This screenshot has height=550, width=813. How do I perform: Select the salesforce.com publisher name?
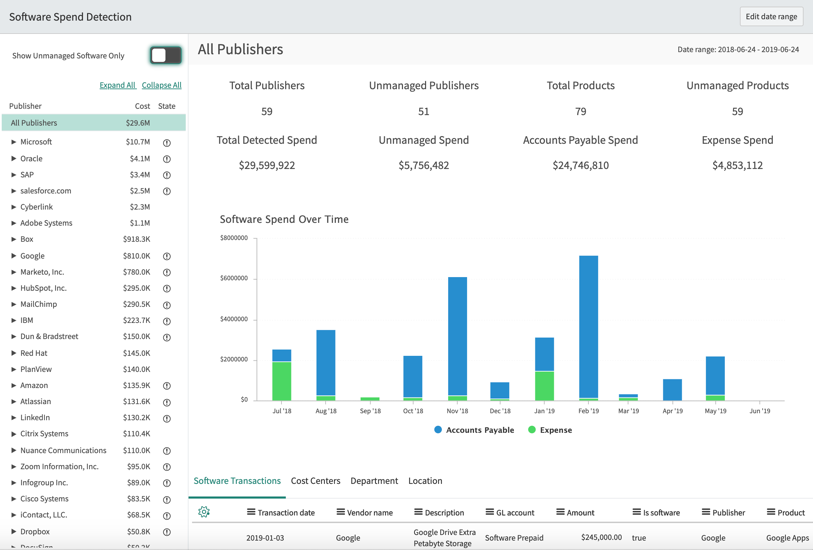point(46,191)
